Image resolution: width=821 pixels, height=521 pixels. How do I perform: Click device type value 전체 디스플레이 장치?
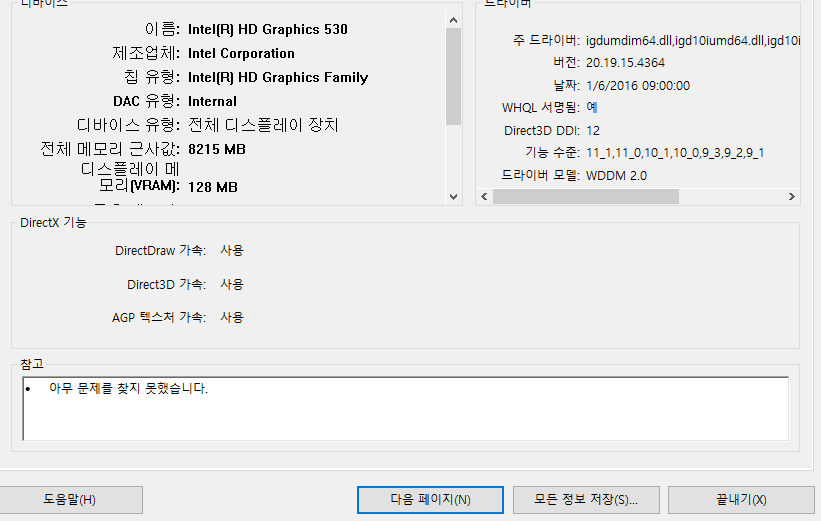(x=263, y=125)
